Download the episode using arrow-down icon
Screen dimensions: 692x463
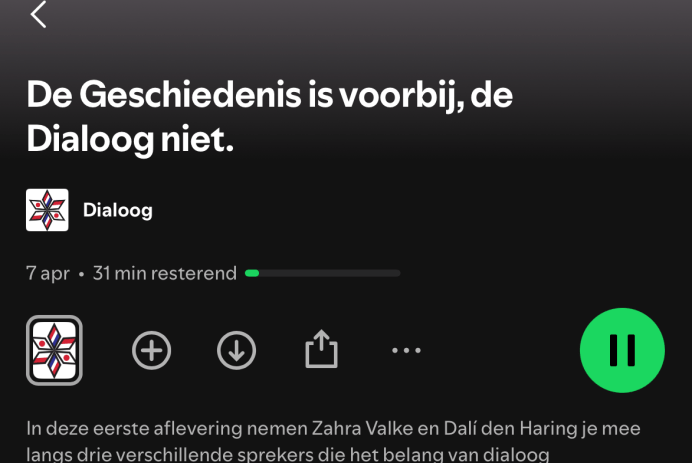(237, 350)
